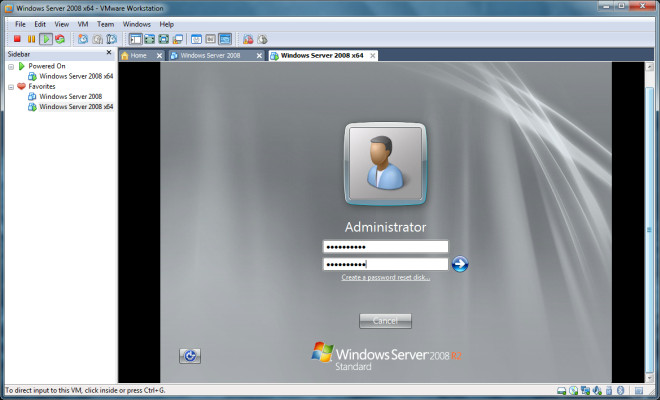Open the Edit menu
Screen dimensions: 660x400
pos(40,24)
